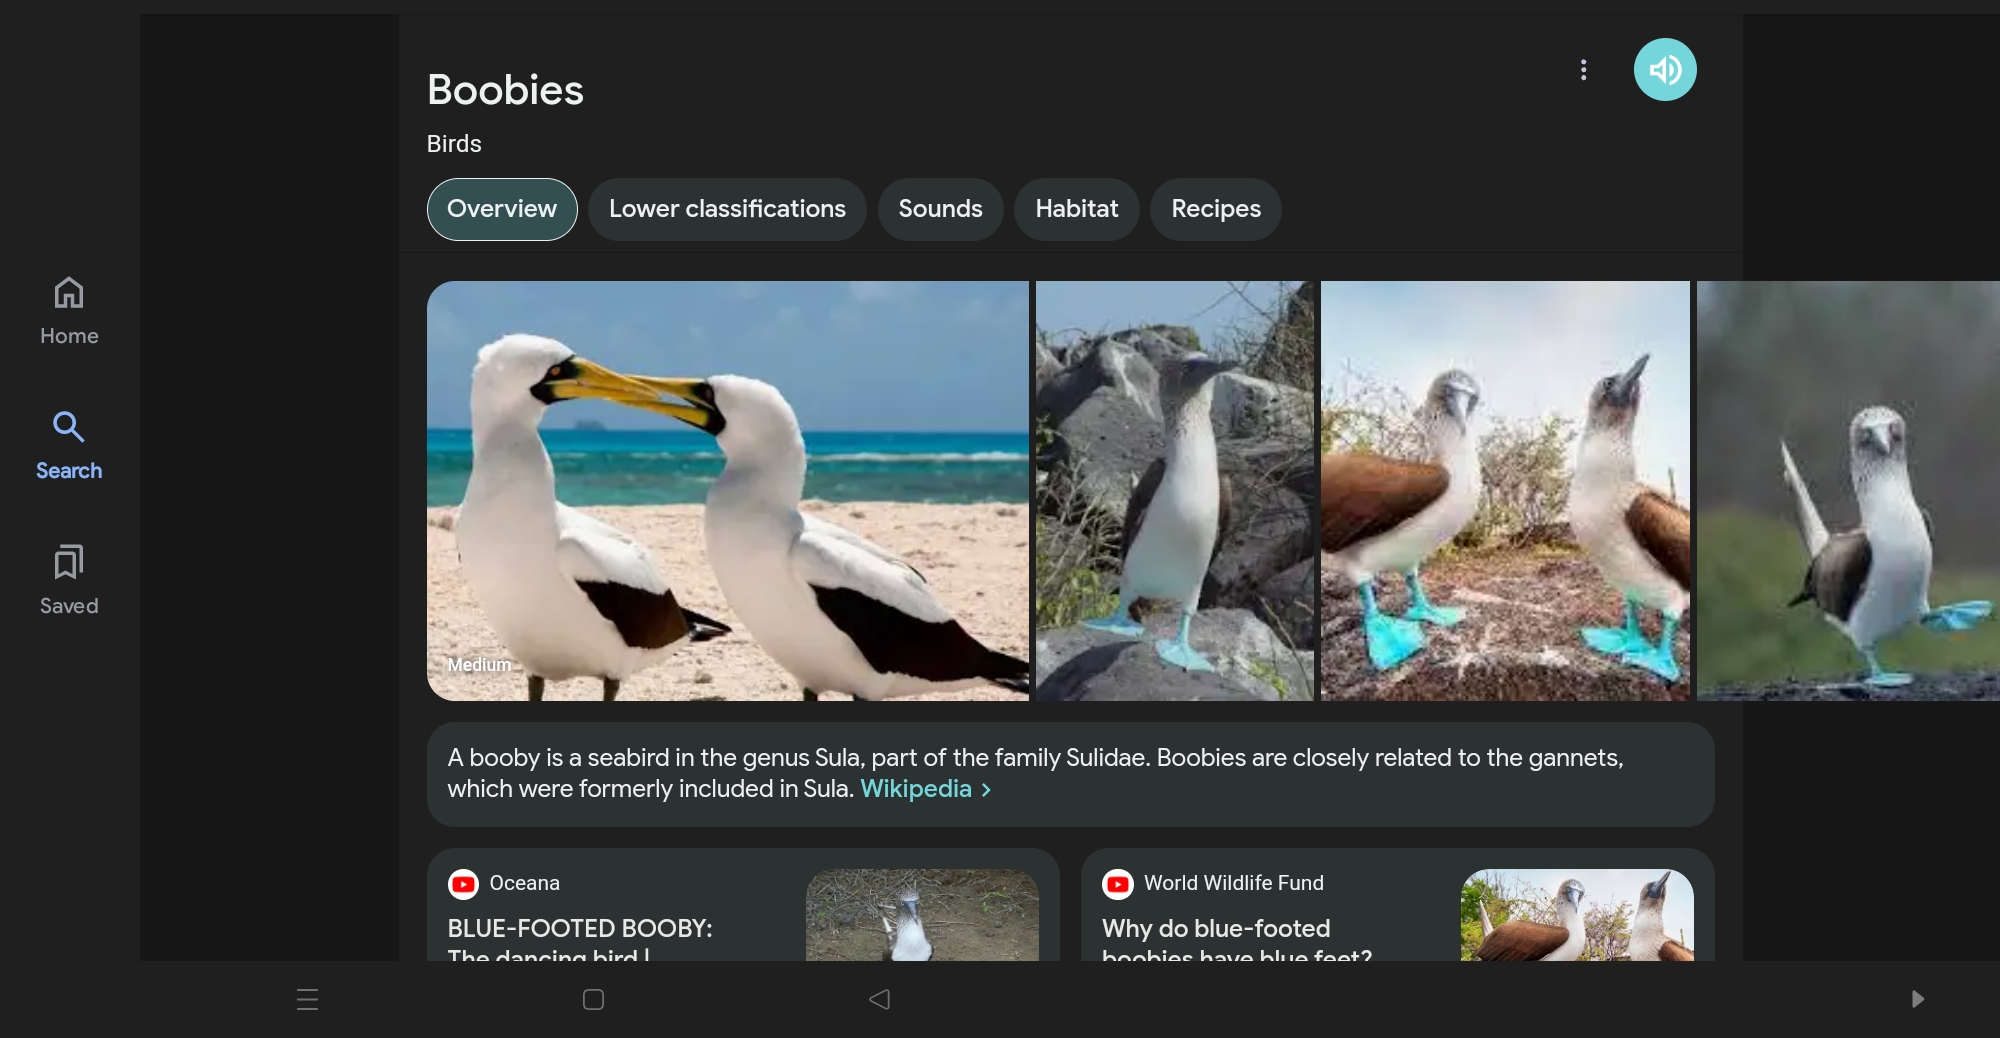Open the Sounds tab
The height and width of the screenshot is (1038, 2000).
940,209
